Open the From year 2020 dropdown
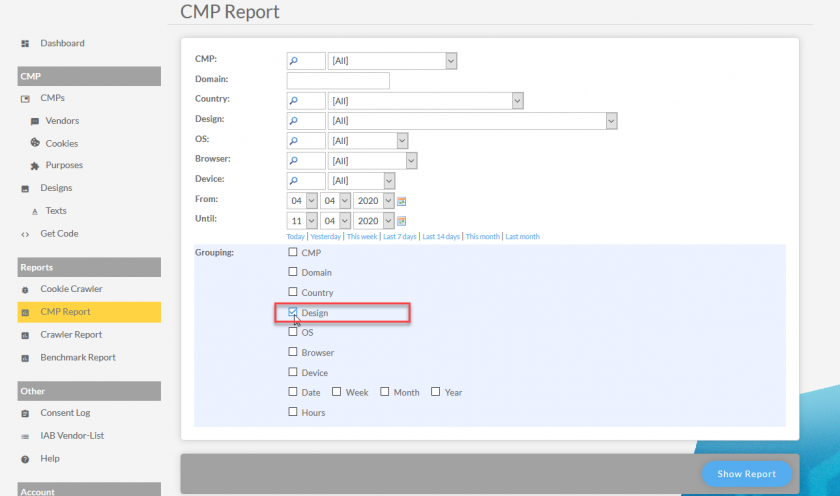The width and height of the screenshot is (840, 496). tap(374, 201)
